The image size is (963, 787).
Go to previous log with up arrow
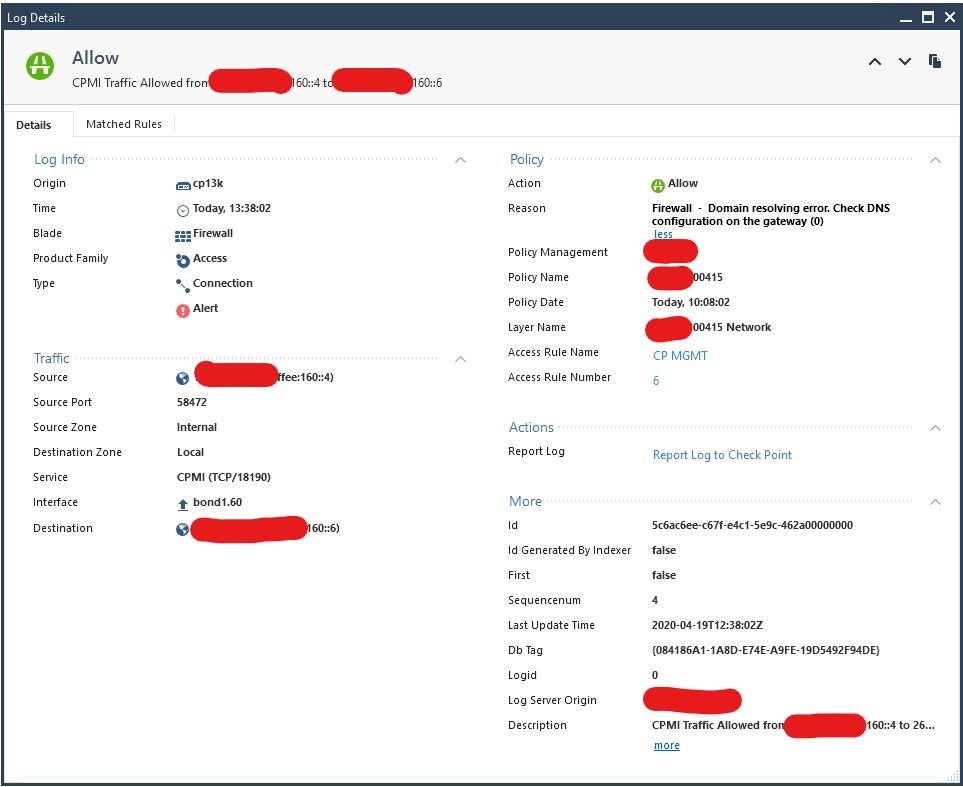(x=874, y=62)
